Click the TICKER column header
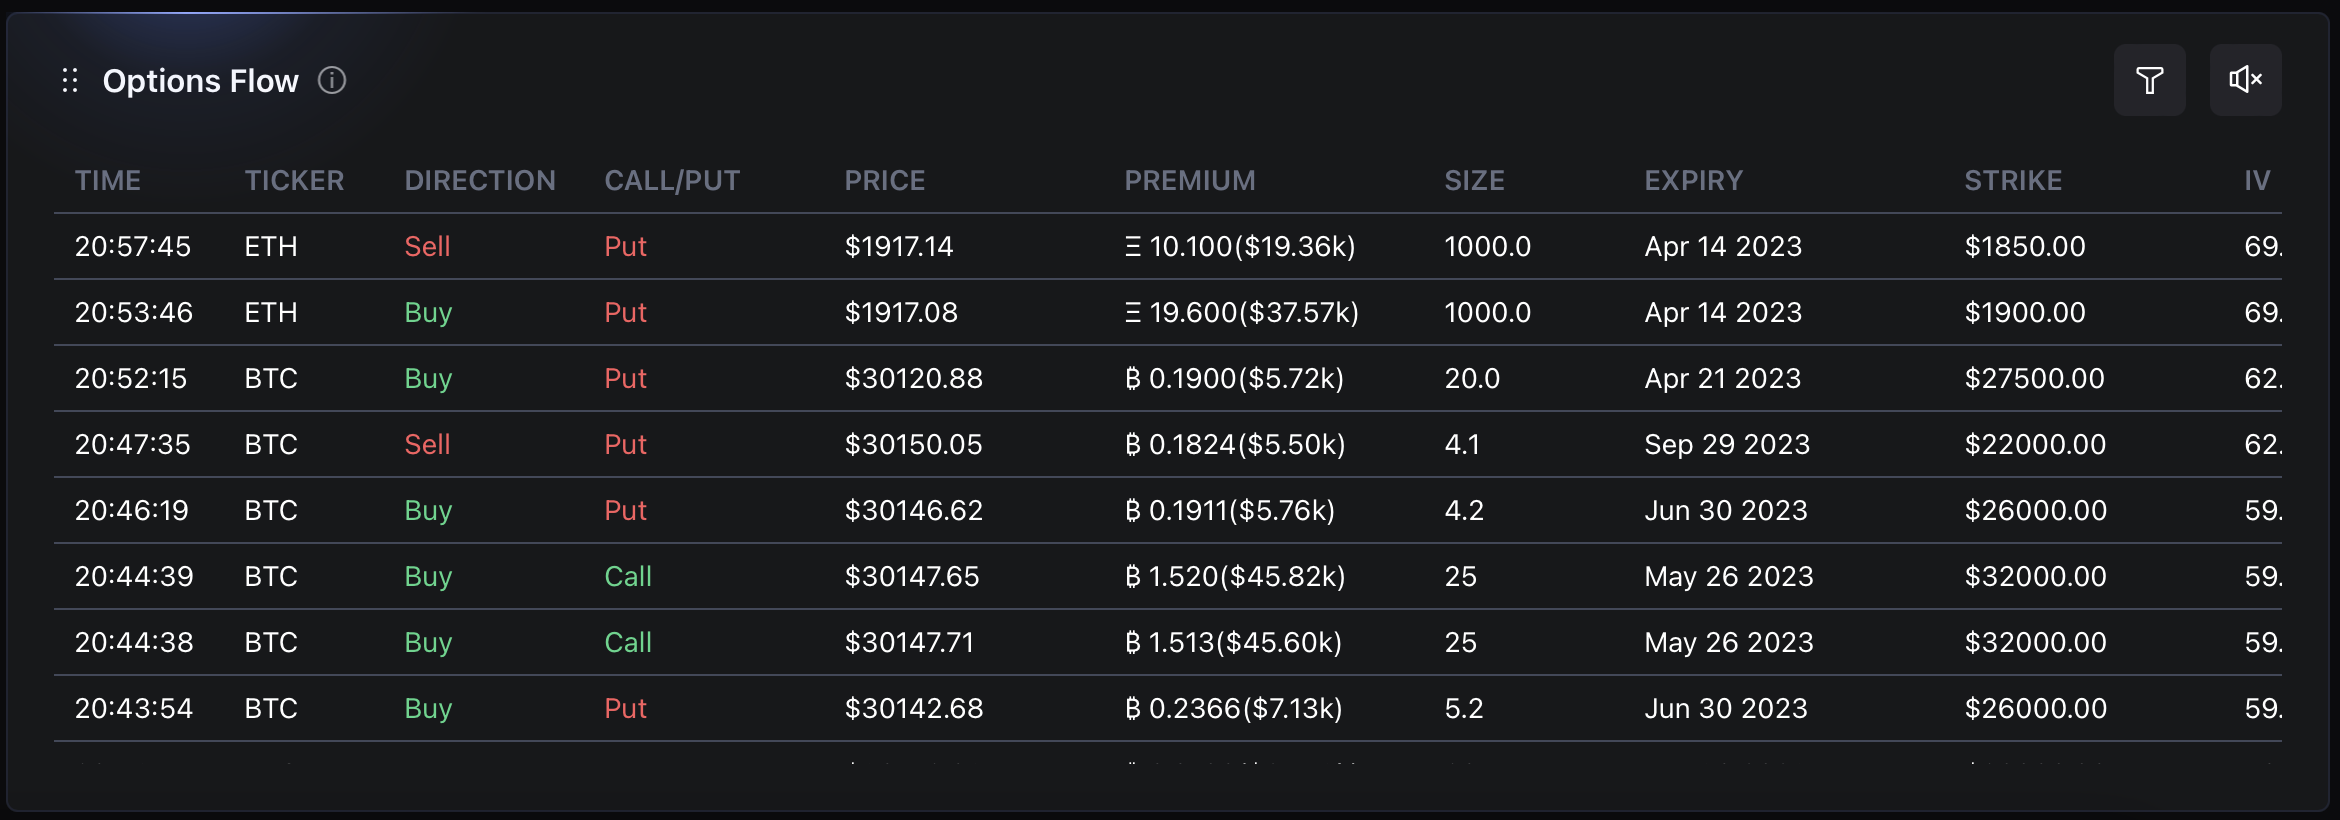The height and width of the screenshot is (820, 2340). (x=294, y=180)
